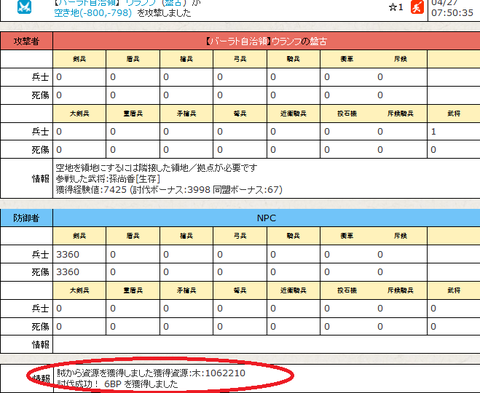Open the (盤古) base link at the top

coord(174,3)
